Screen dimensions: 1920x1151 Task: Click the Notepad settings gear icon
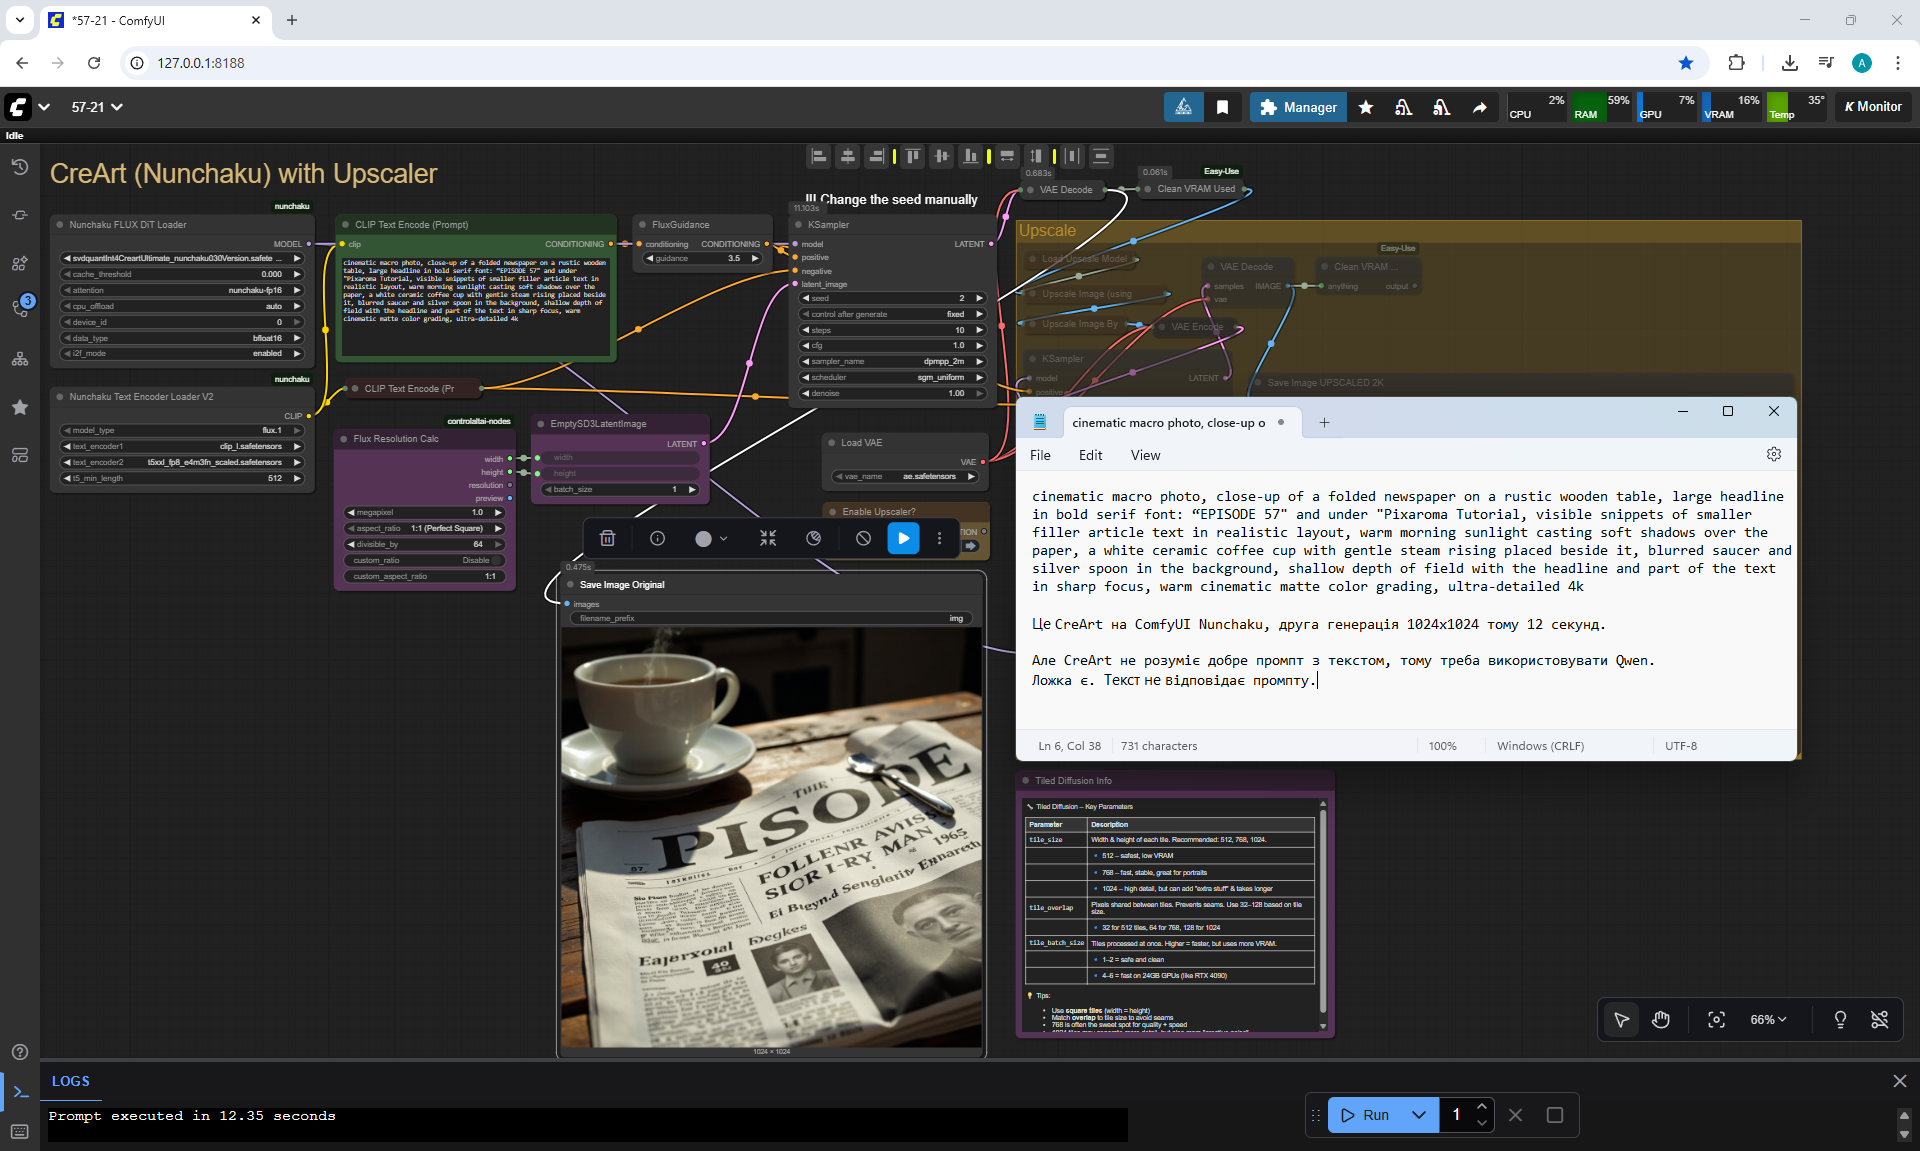1773,454
